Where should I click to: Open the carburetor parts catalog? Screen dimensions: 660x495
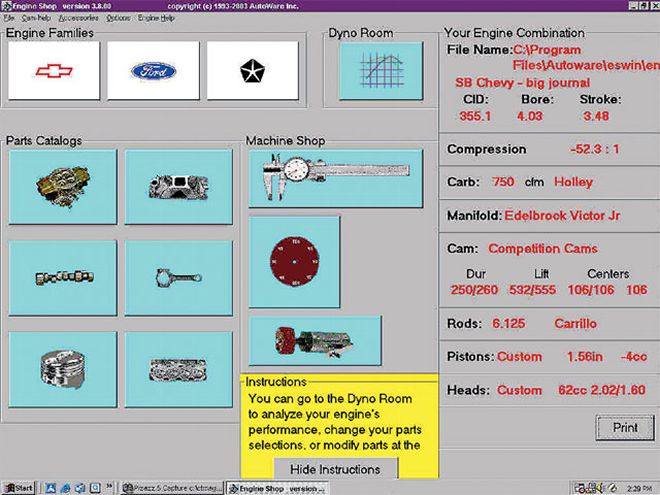point(63,186)
